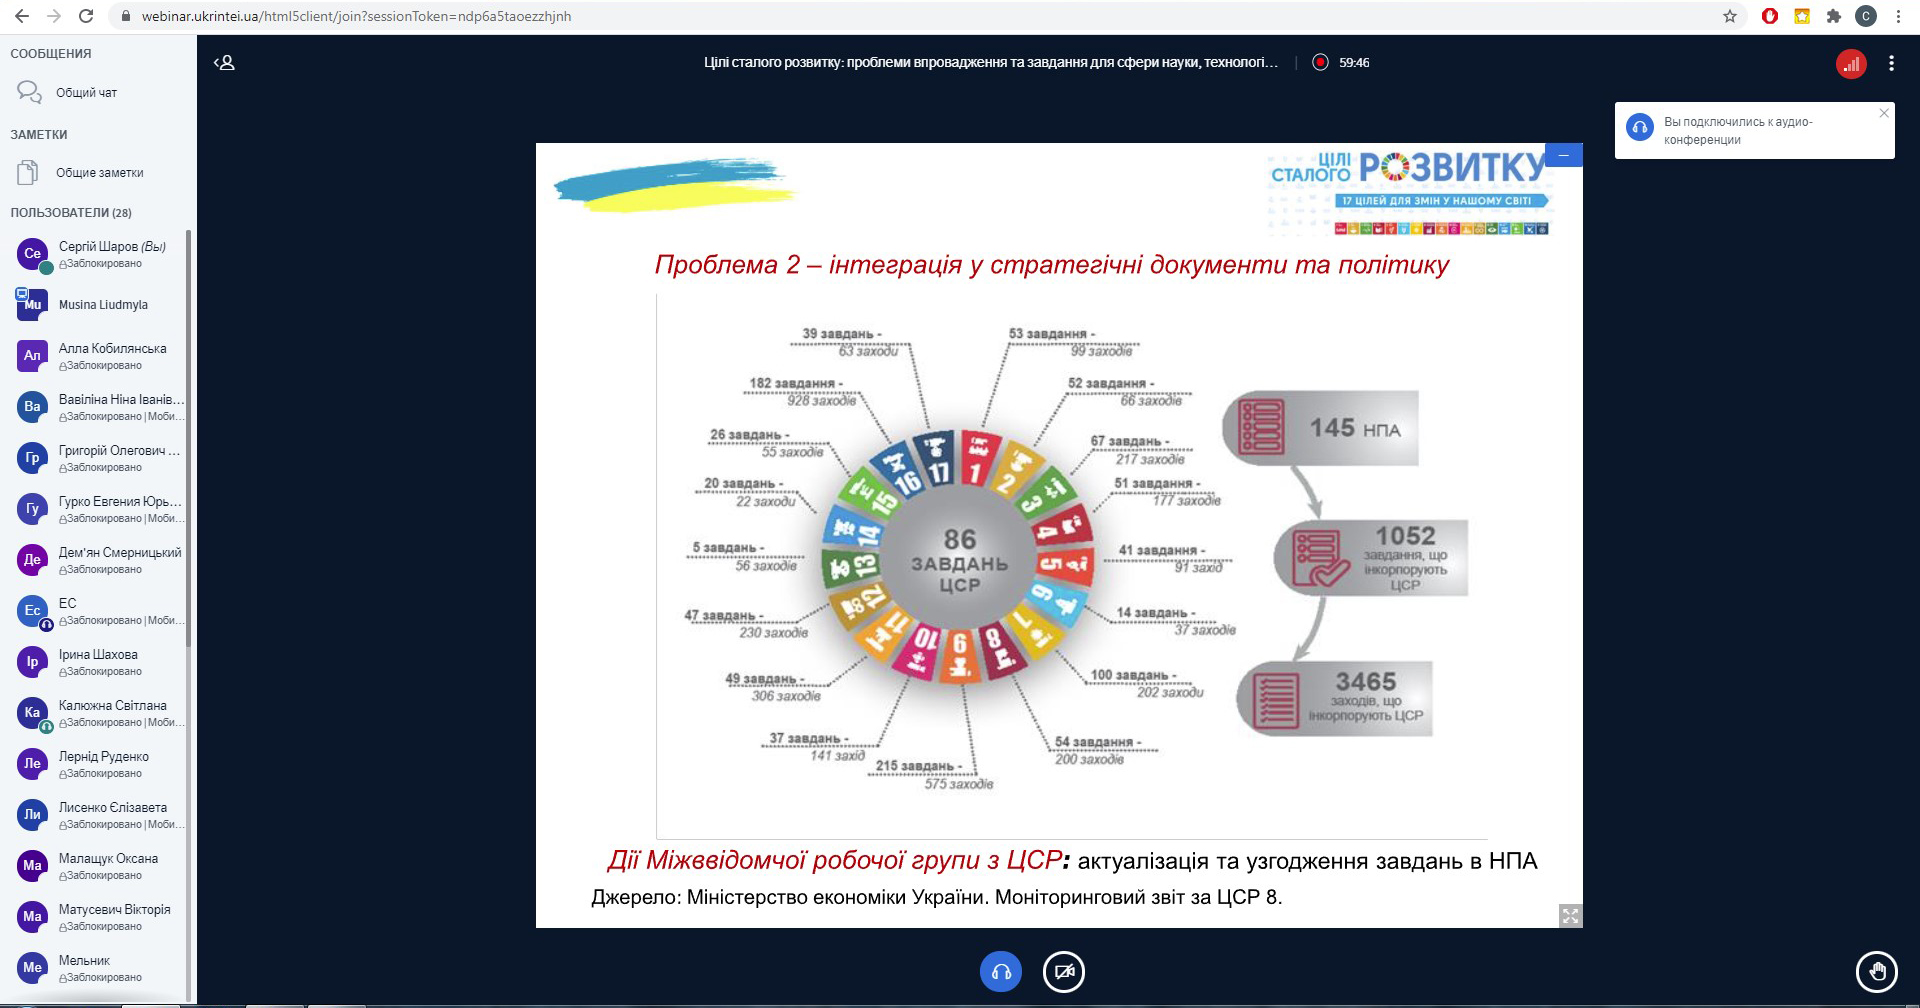Open the webinar options three-dot menu
The width and height of the screenshot is (1920, 1008).
pos(1891,63)
